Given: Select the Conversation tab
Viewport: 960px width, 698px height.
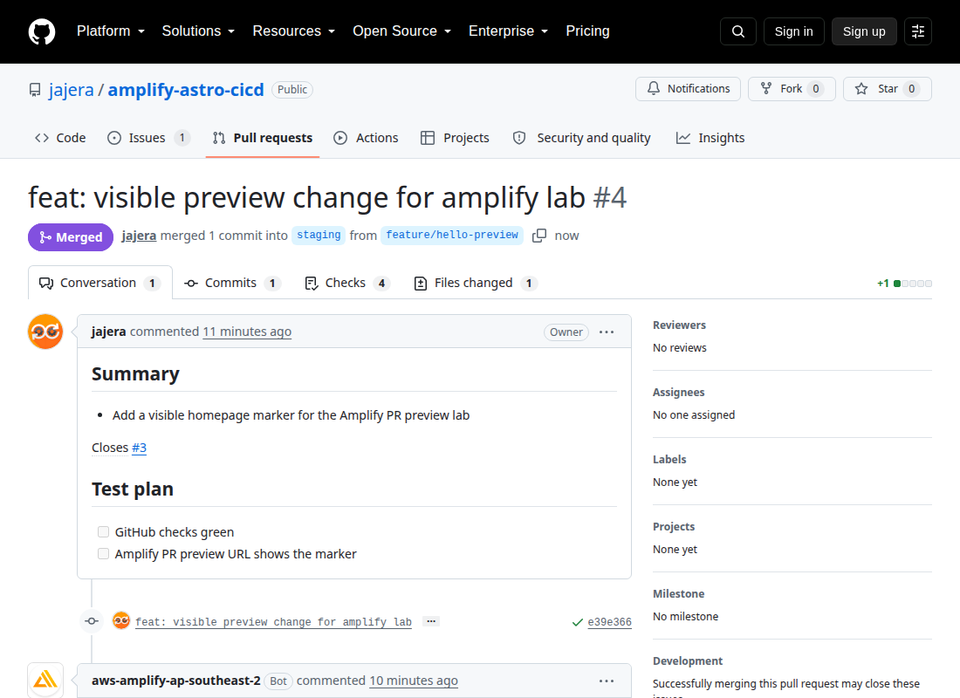Looking at the screenshot, I should [x=100, y=283].
